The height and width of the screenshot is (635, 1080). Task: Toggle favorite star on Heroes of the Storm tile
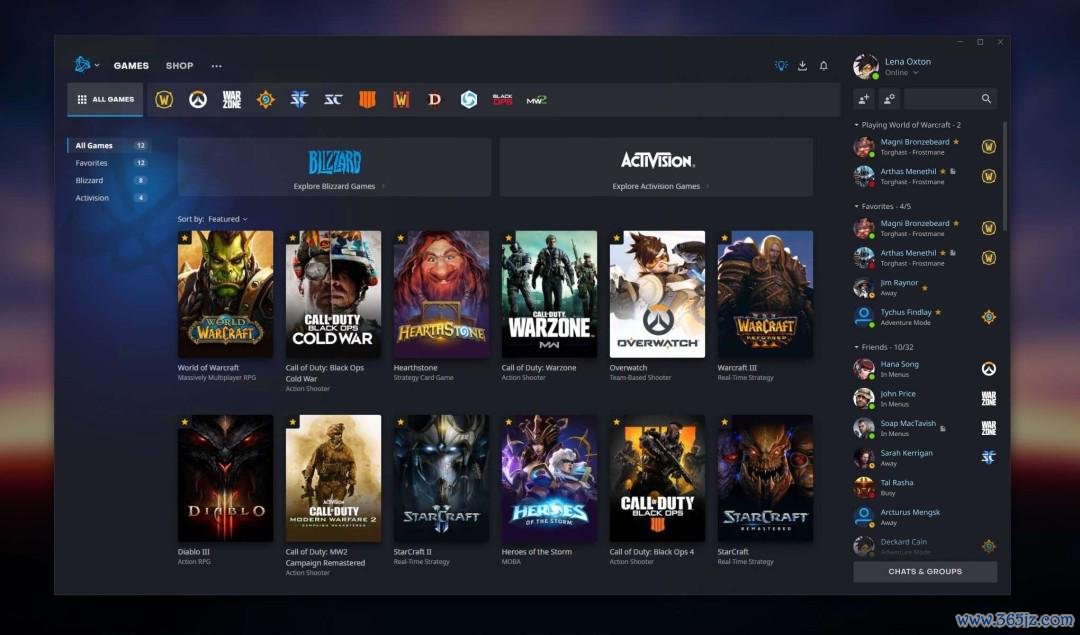coord(508,422)
